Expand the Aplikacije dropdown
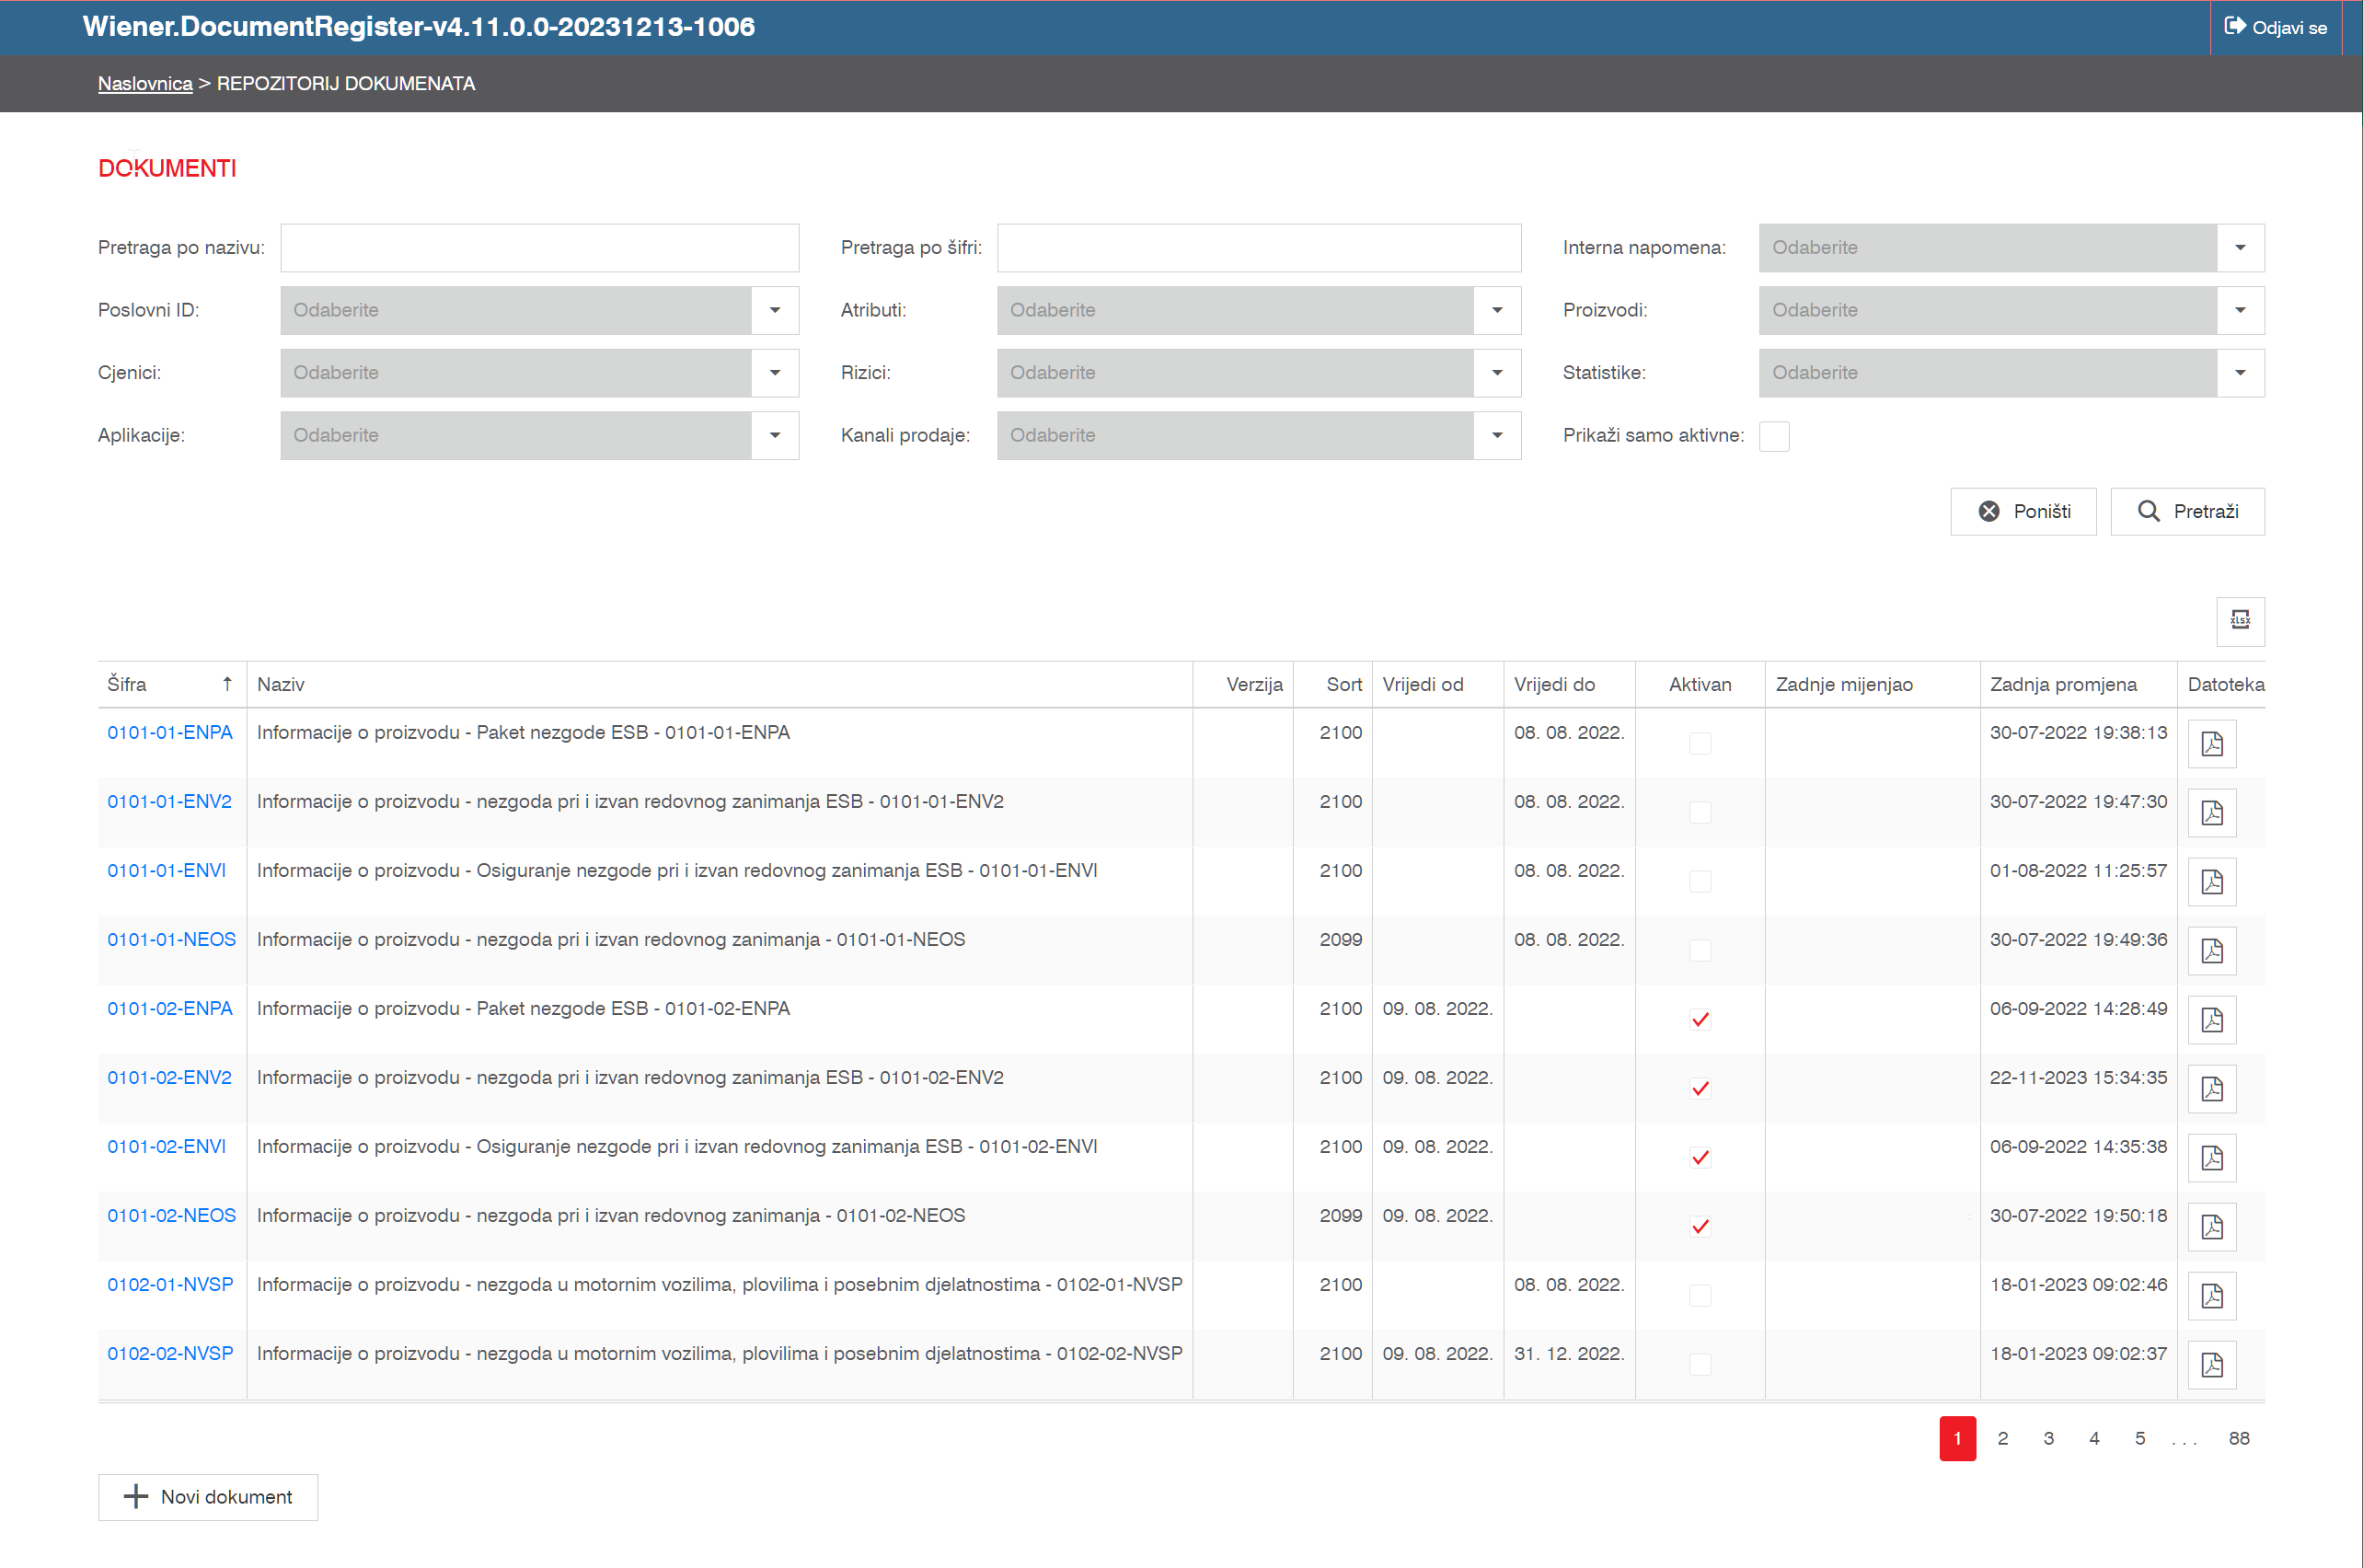Image resolution: width=2363 pixels, height=1568 pixels. point(774,435)
